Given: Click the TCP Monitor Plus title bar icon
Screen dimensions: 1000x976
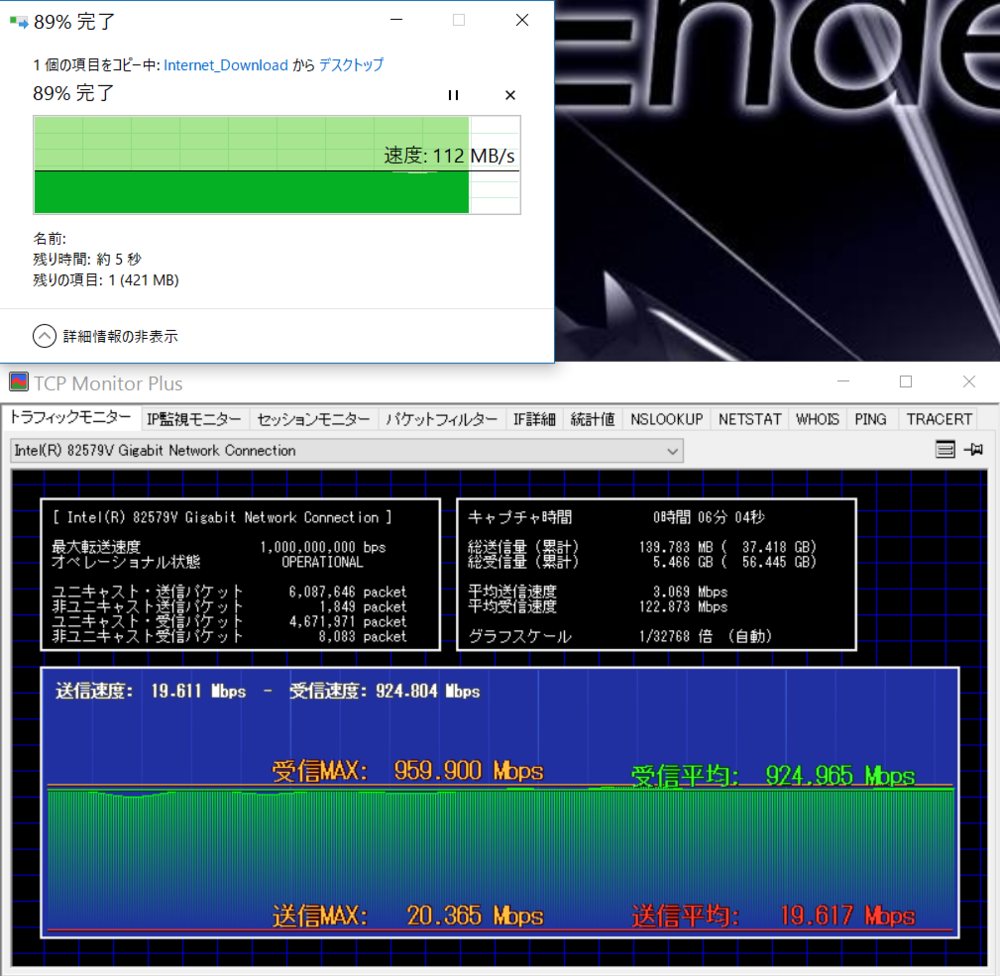Looking at the screenshot, I should (x=17, y=382).
